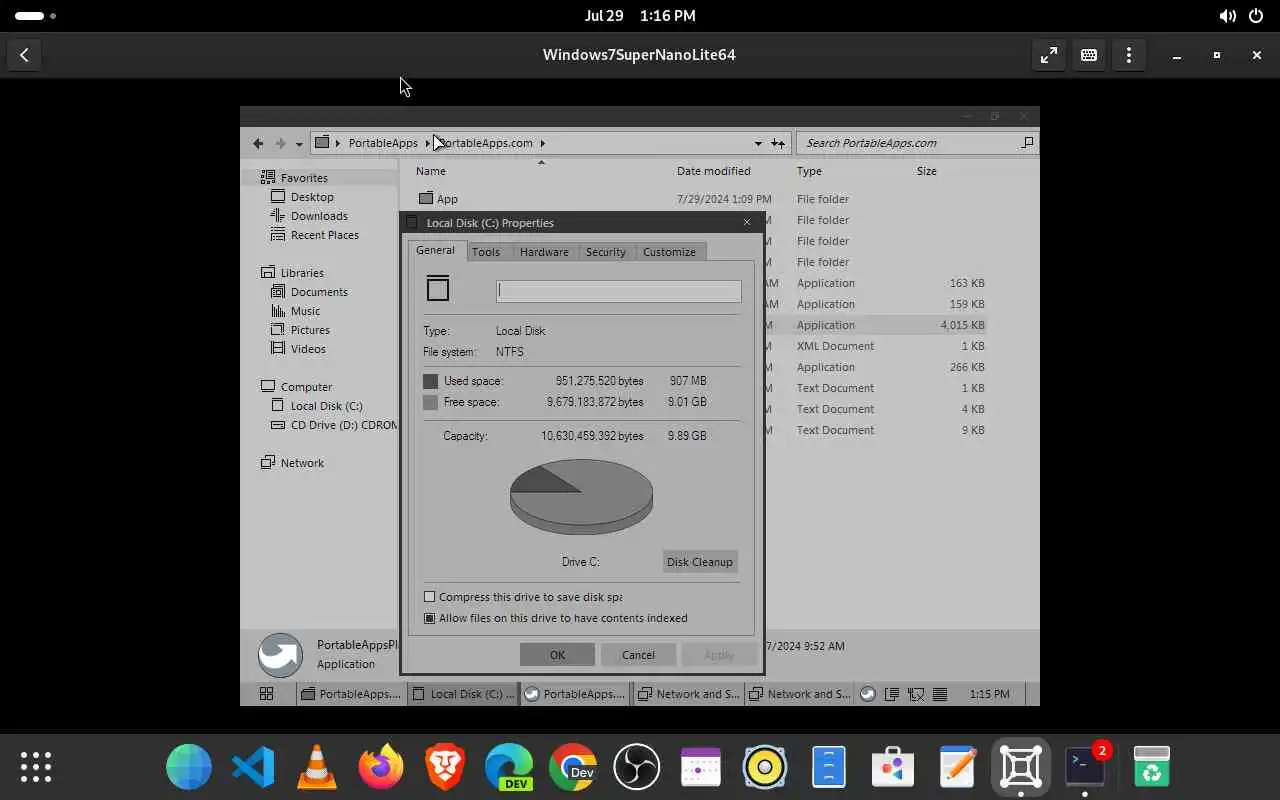Select Local Disk (C:) in the sidebar

point(326,406)
